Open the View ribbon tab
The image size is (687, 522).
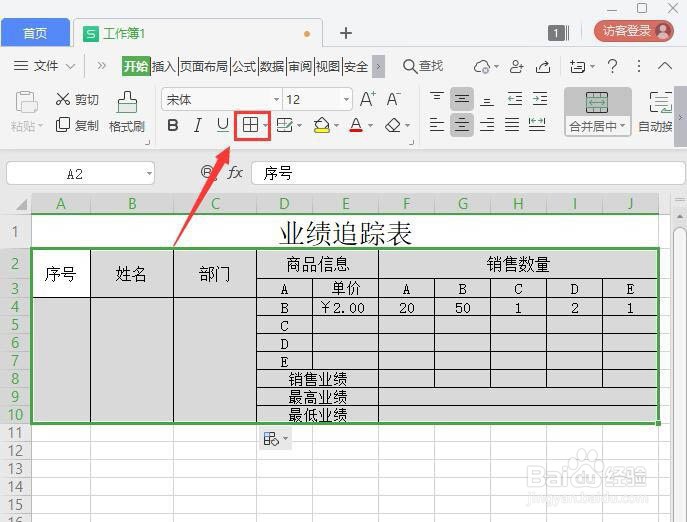coord(328,66)
